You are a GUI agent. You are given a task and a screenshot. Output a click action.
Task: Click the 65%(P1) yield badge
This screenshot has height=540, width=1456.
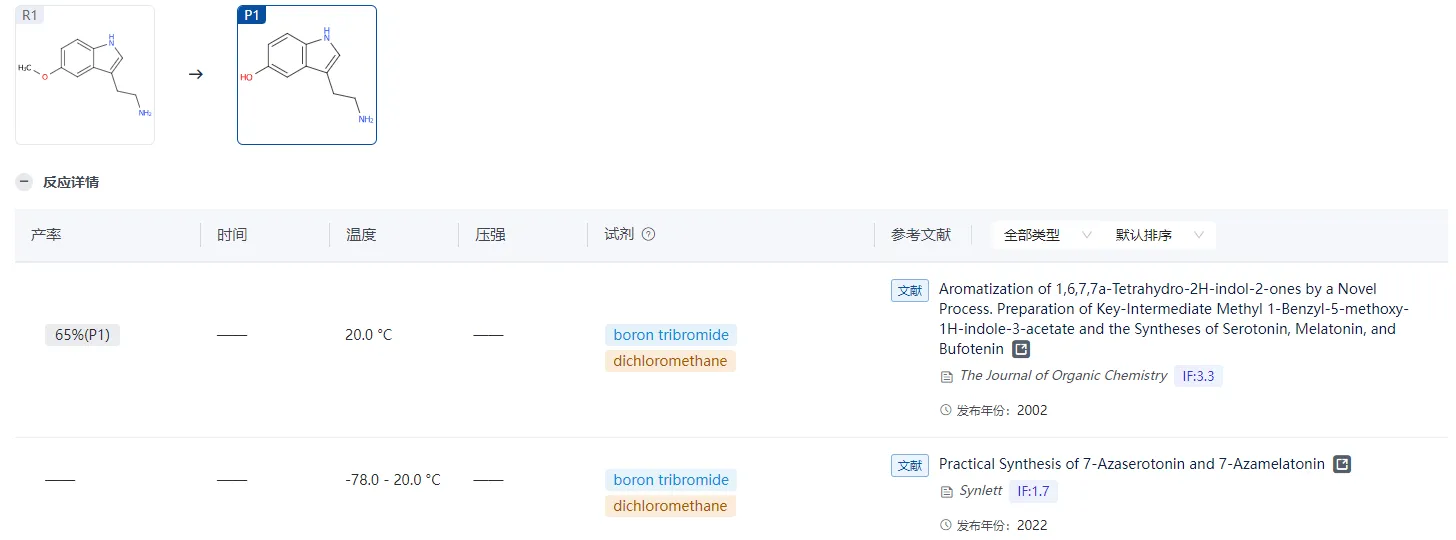[x=82, y=335]
